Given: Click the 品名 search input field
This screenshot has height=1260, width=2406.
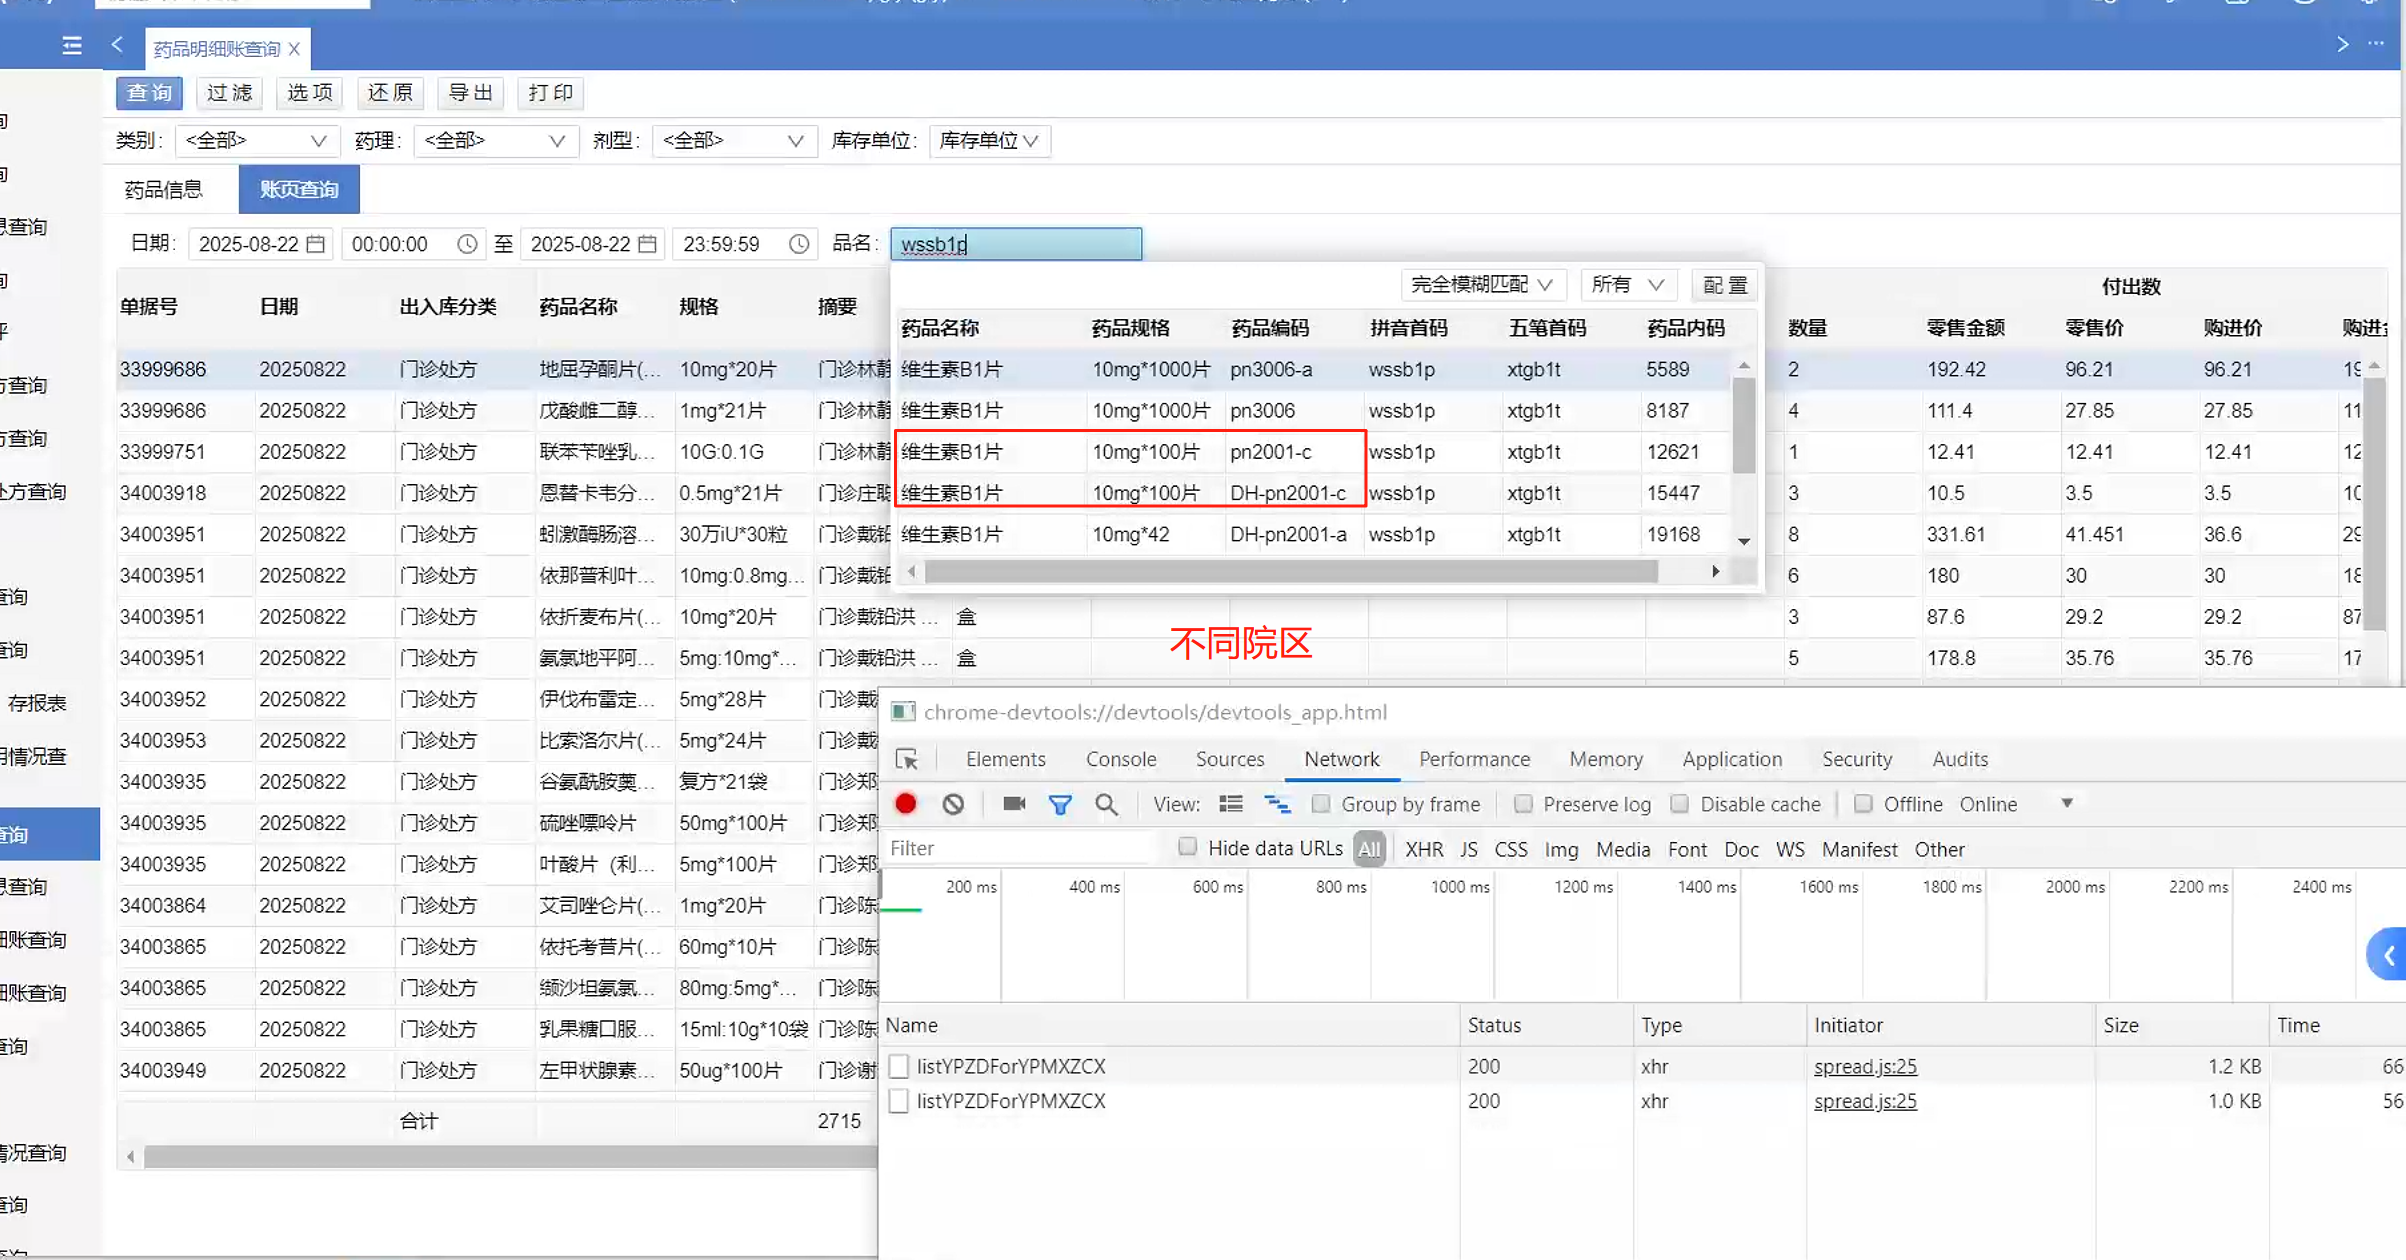Looking at the screenshot, I should click(x=1015, y=244).
